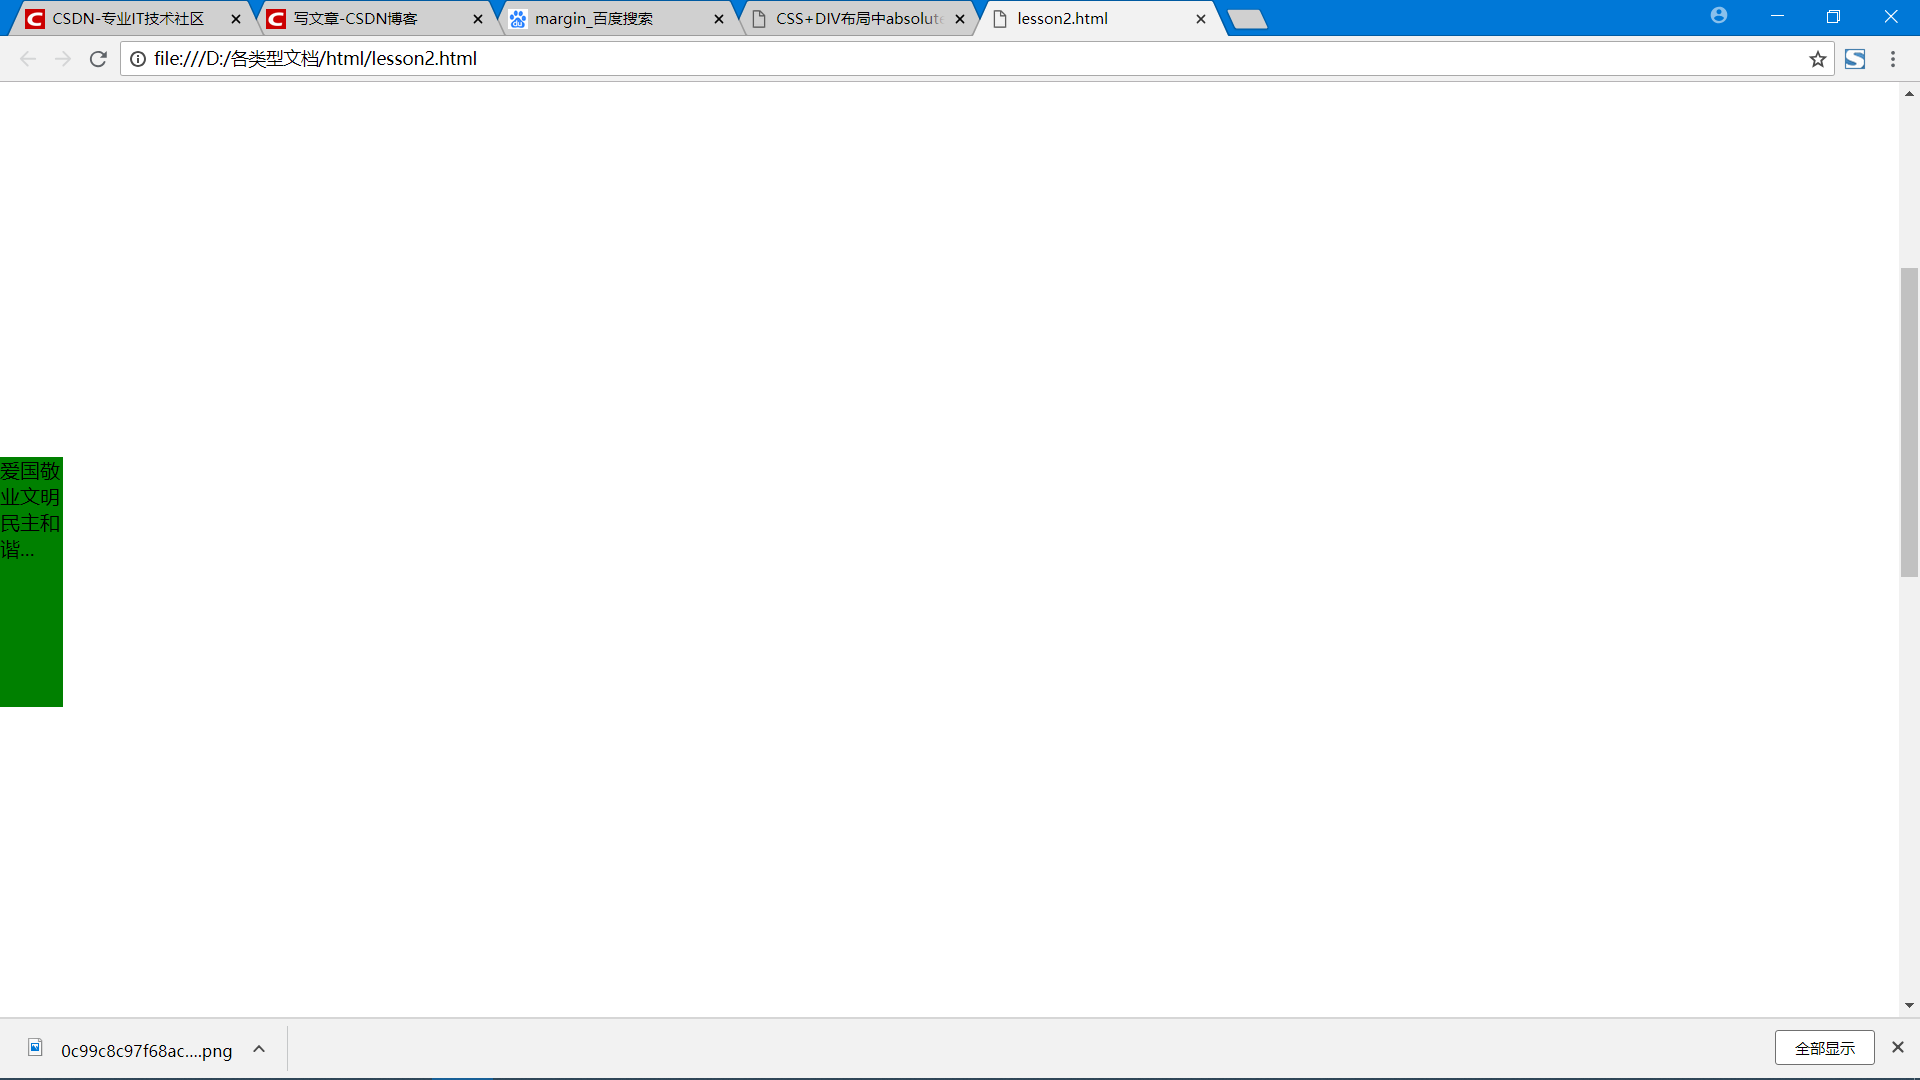This screenshot has height=1080, width=1920.
Task: Open the Chrome three-dot menu
Action: [1893, 59]
